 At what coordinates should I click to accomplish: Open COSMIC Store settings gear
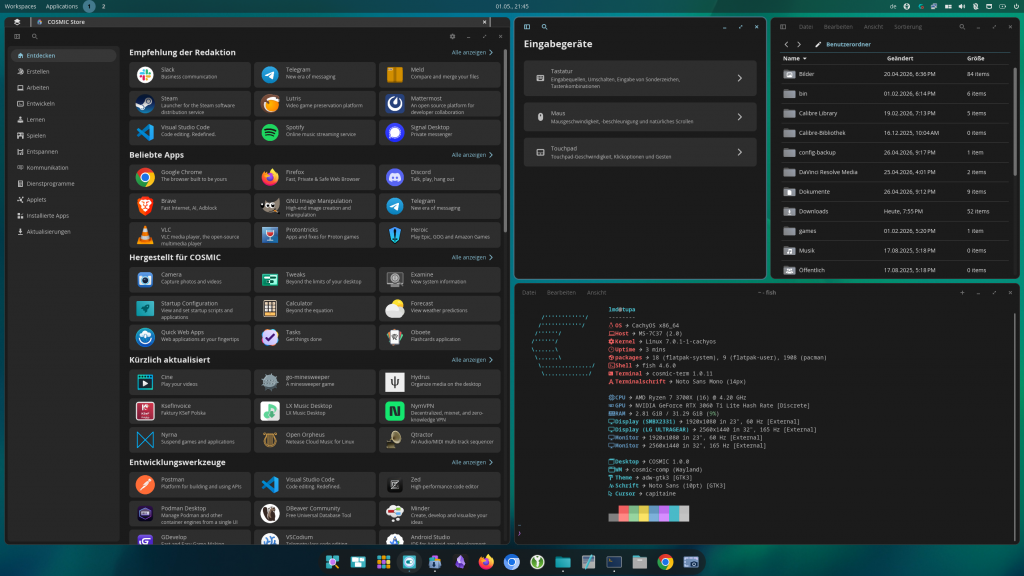pyautogui.click(x=452, y=37)
